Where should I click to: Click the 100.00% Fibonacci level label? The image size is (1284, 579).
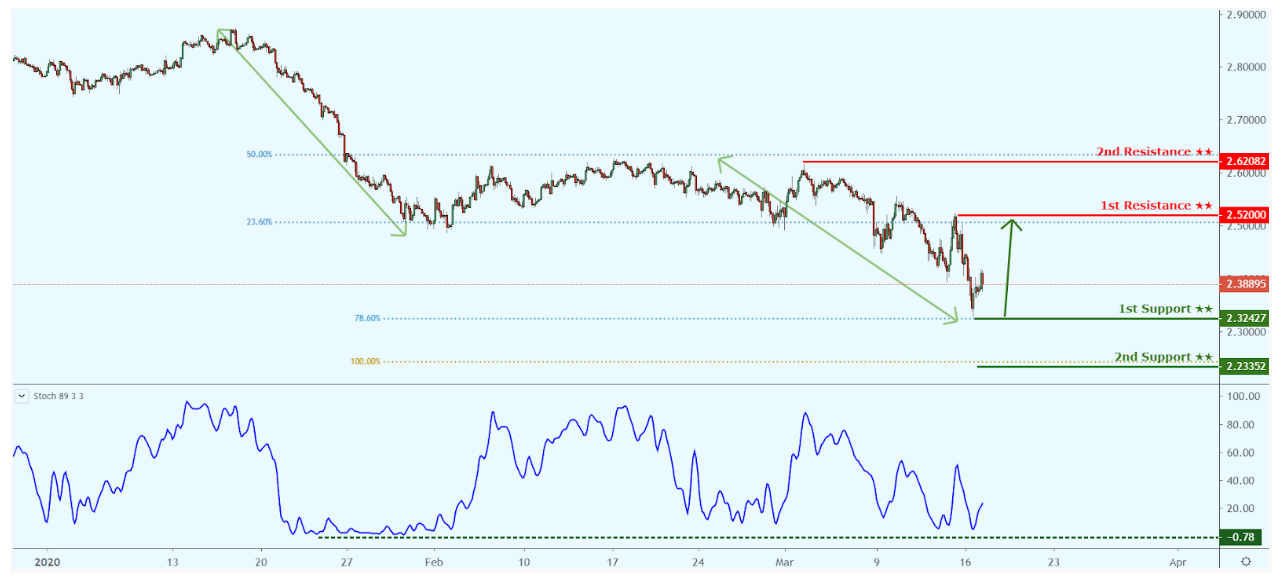tap(365, 362)
